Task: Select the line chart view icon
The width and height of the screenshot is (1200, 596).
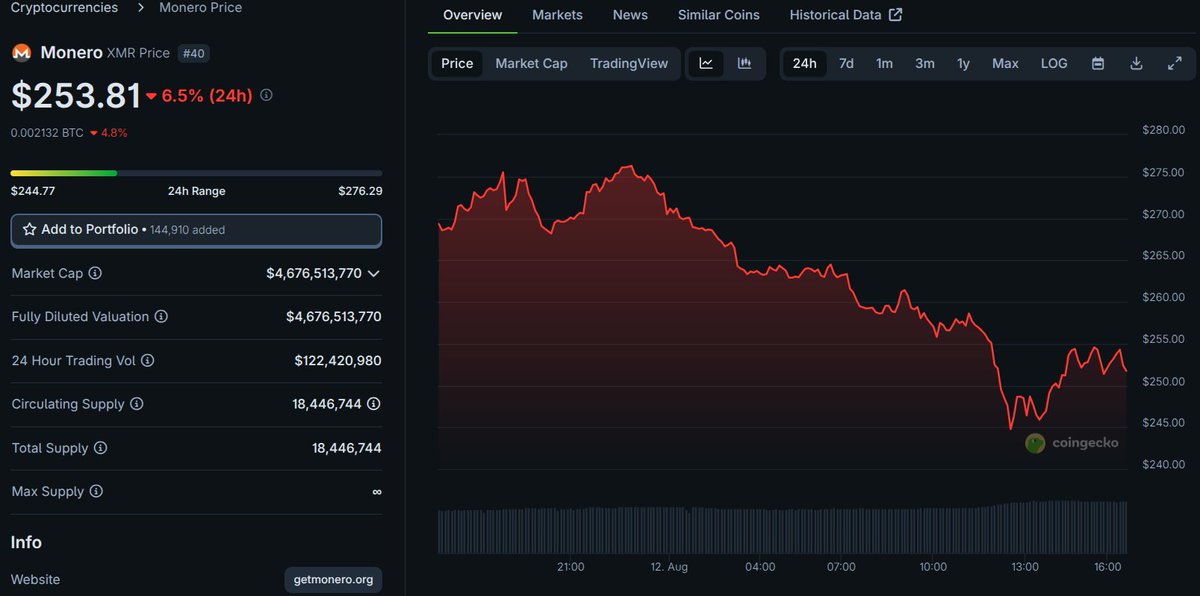Action: 706,62
